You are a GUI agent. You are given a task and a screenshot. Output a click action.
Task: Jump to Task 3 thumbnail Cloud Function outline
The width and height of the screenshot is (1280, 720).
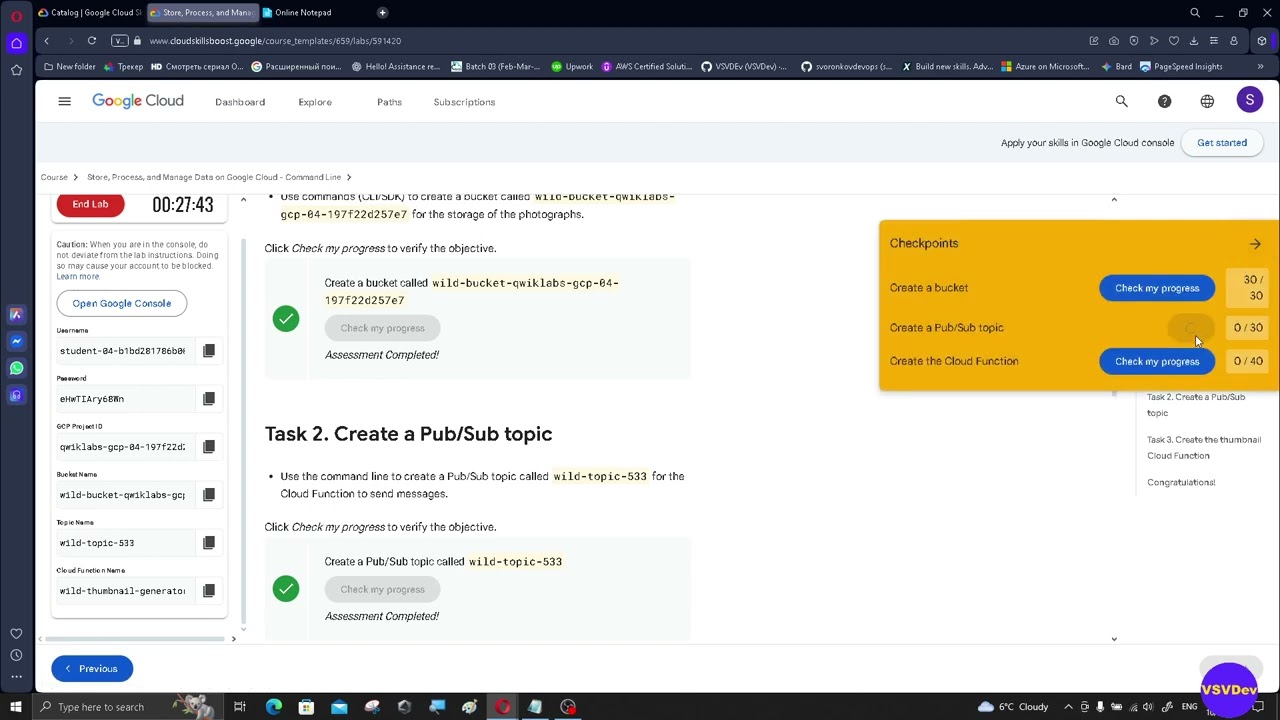point(1204,447)
